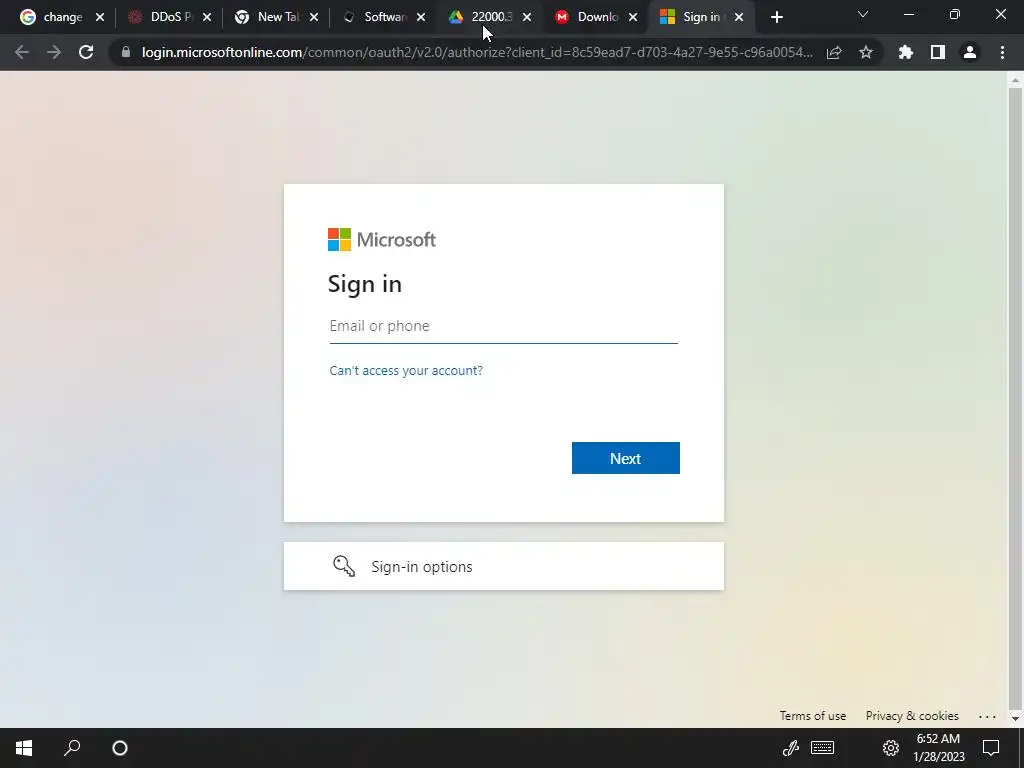Click the browser forward arrow
This screenshot has width=1024, height=768.
coord(54,52)
